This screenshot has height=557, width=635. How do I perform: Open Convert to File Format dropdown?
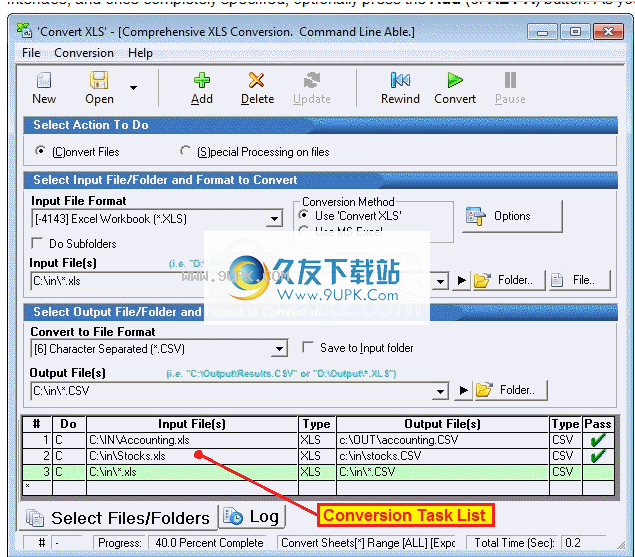click(x=279, y=349)
